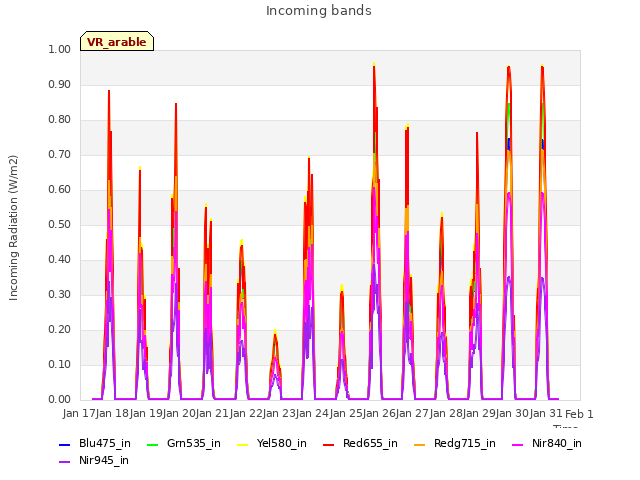Click the Jan 22 x-axis date label
The height and width of the screenshot is (480, 640).
(246, 413)
